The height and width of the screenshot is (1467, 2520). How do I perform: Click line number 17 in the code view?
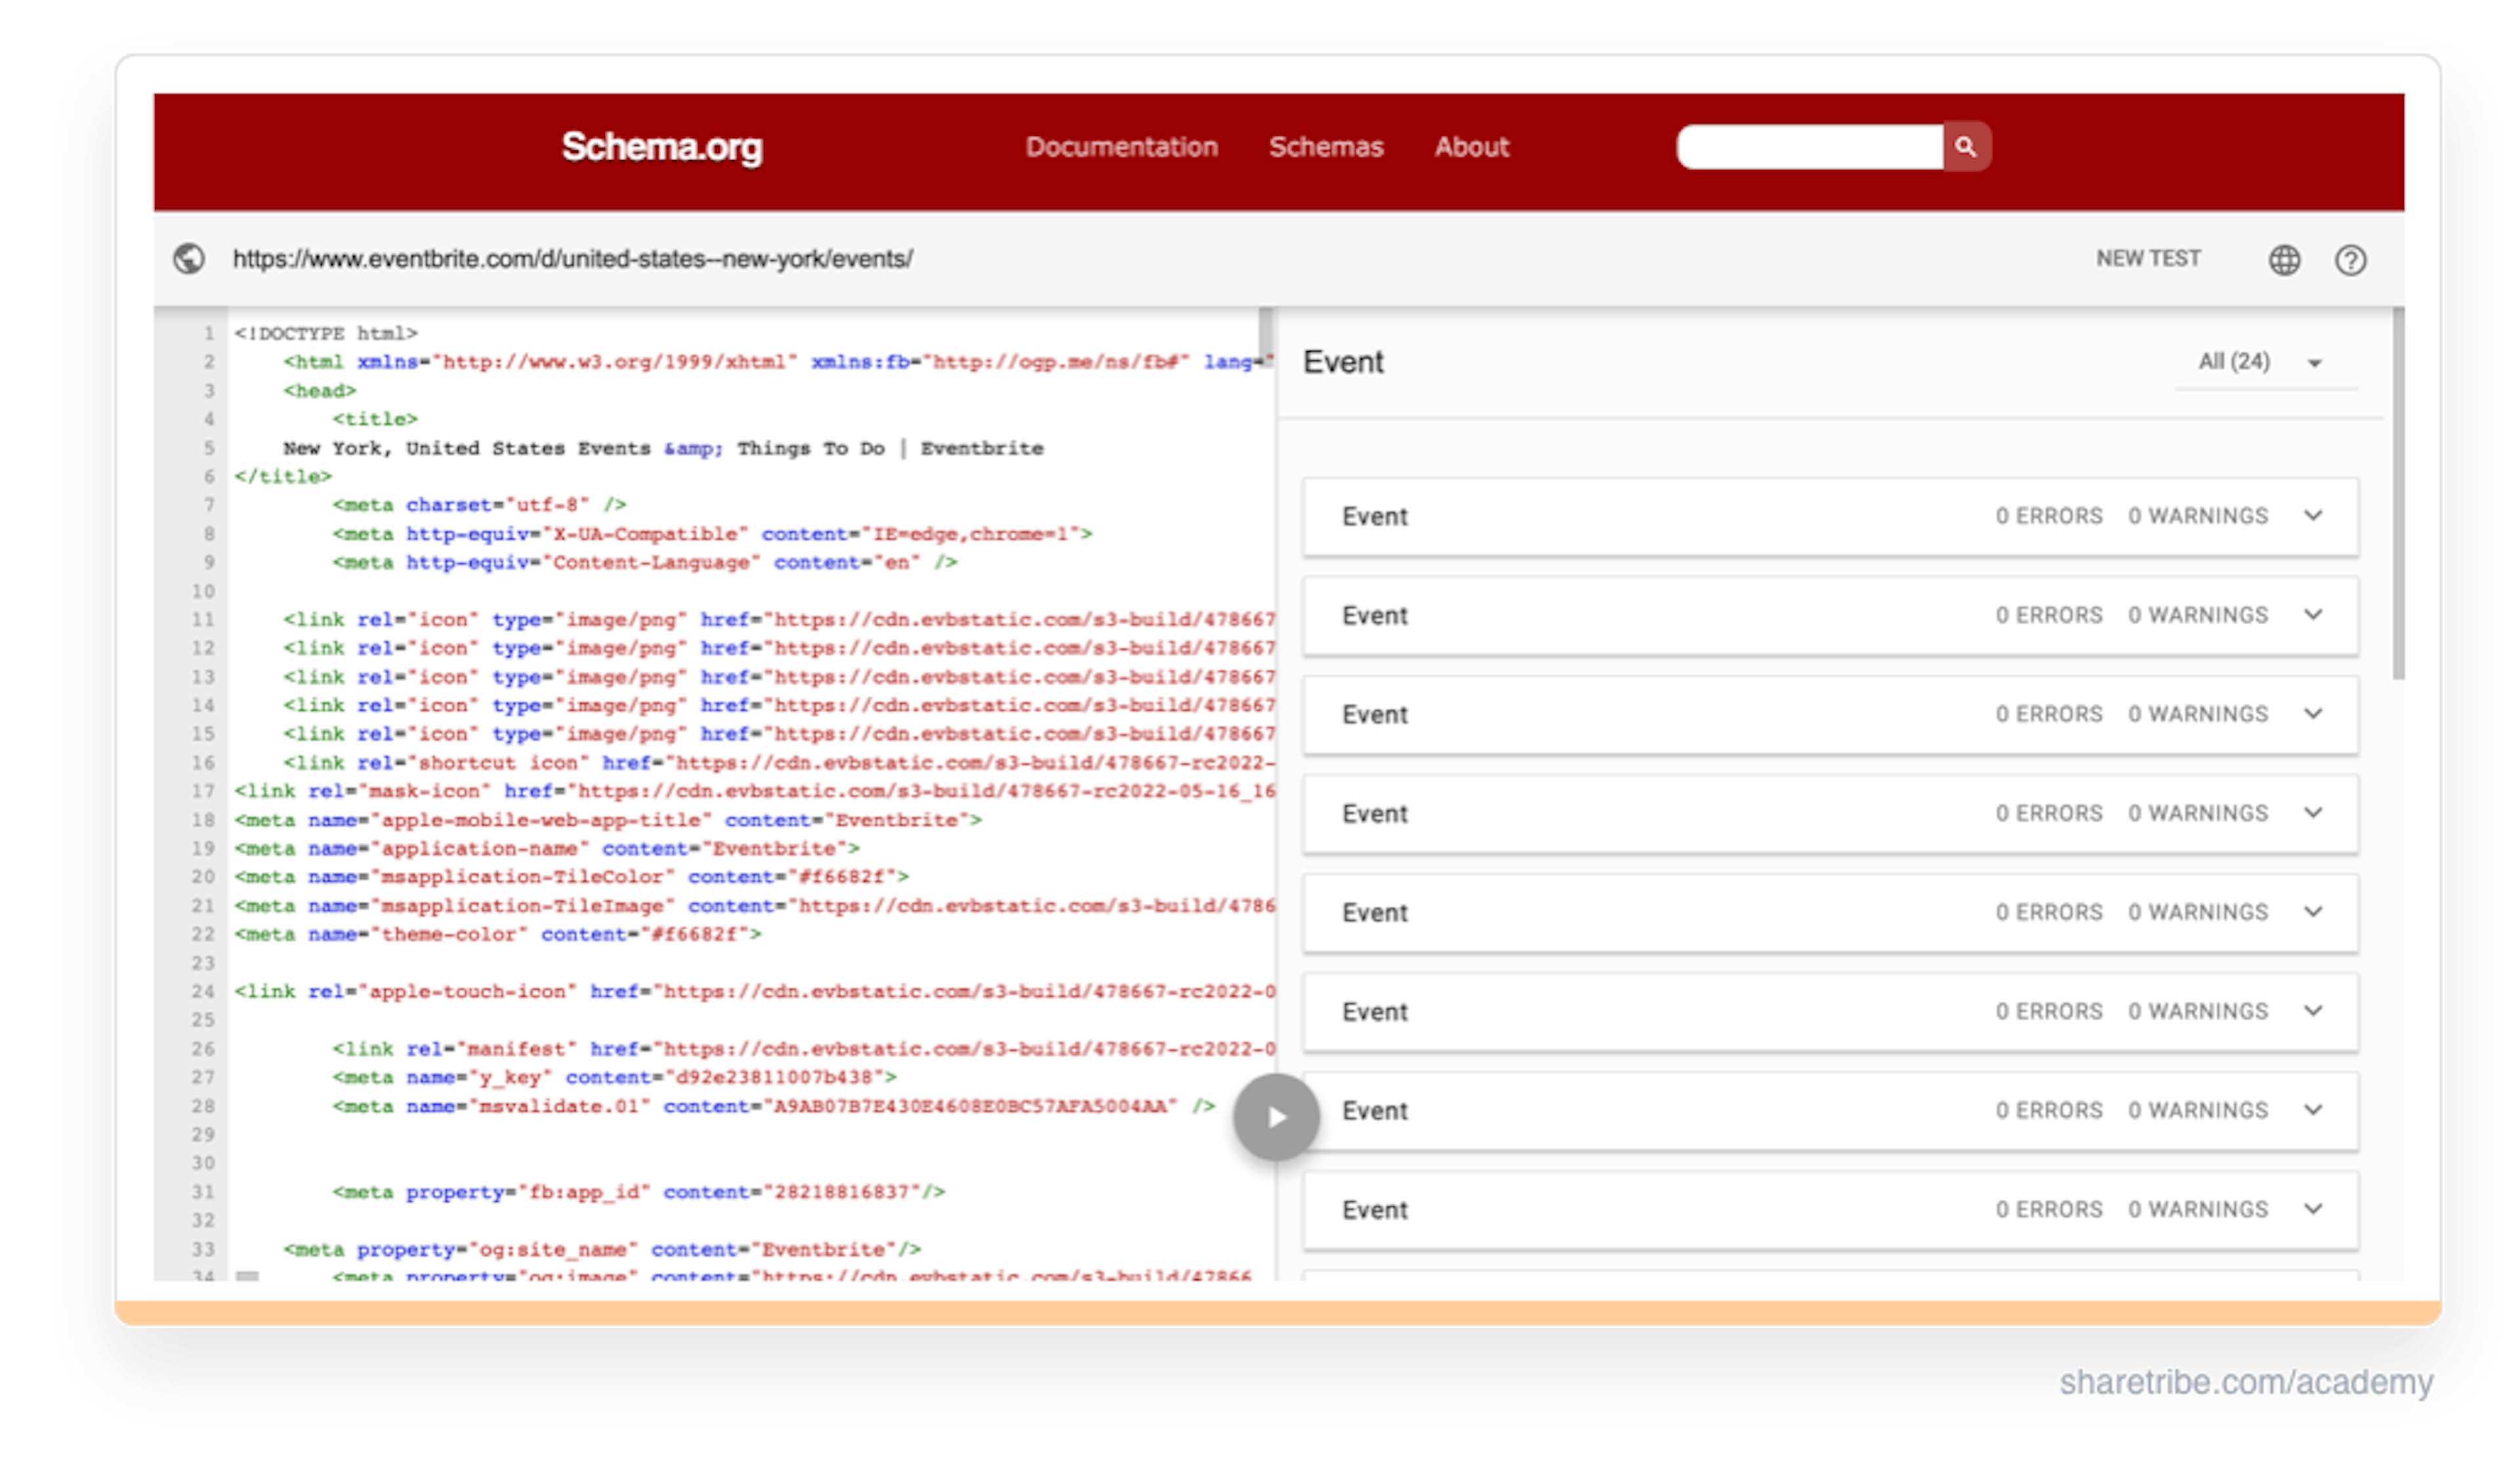[203, 791]
